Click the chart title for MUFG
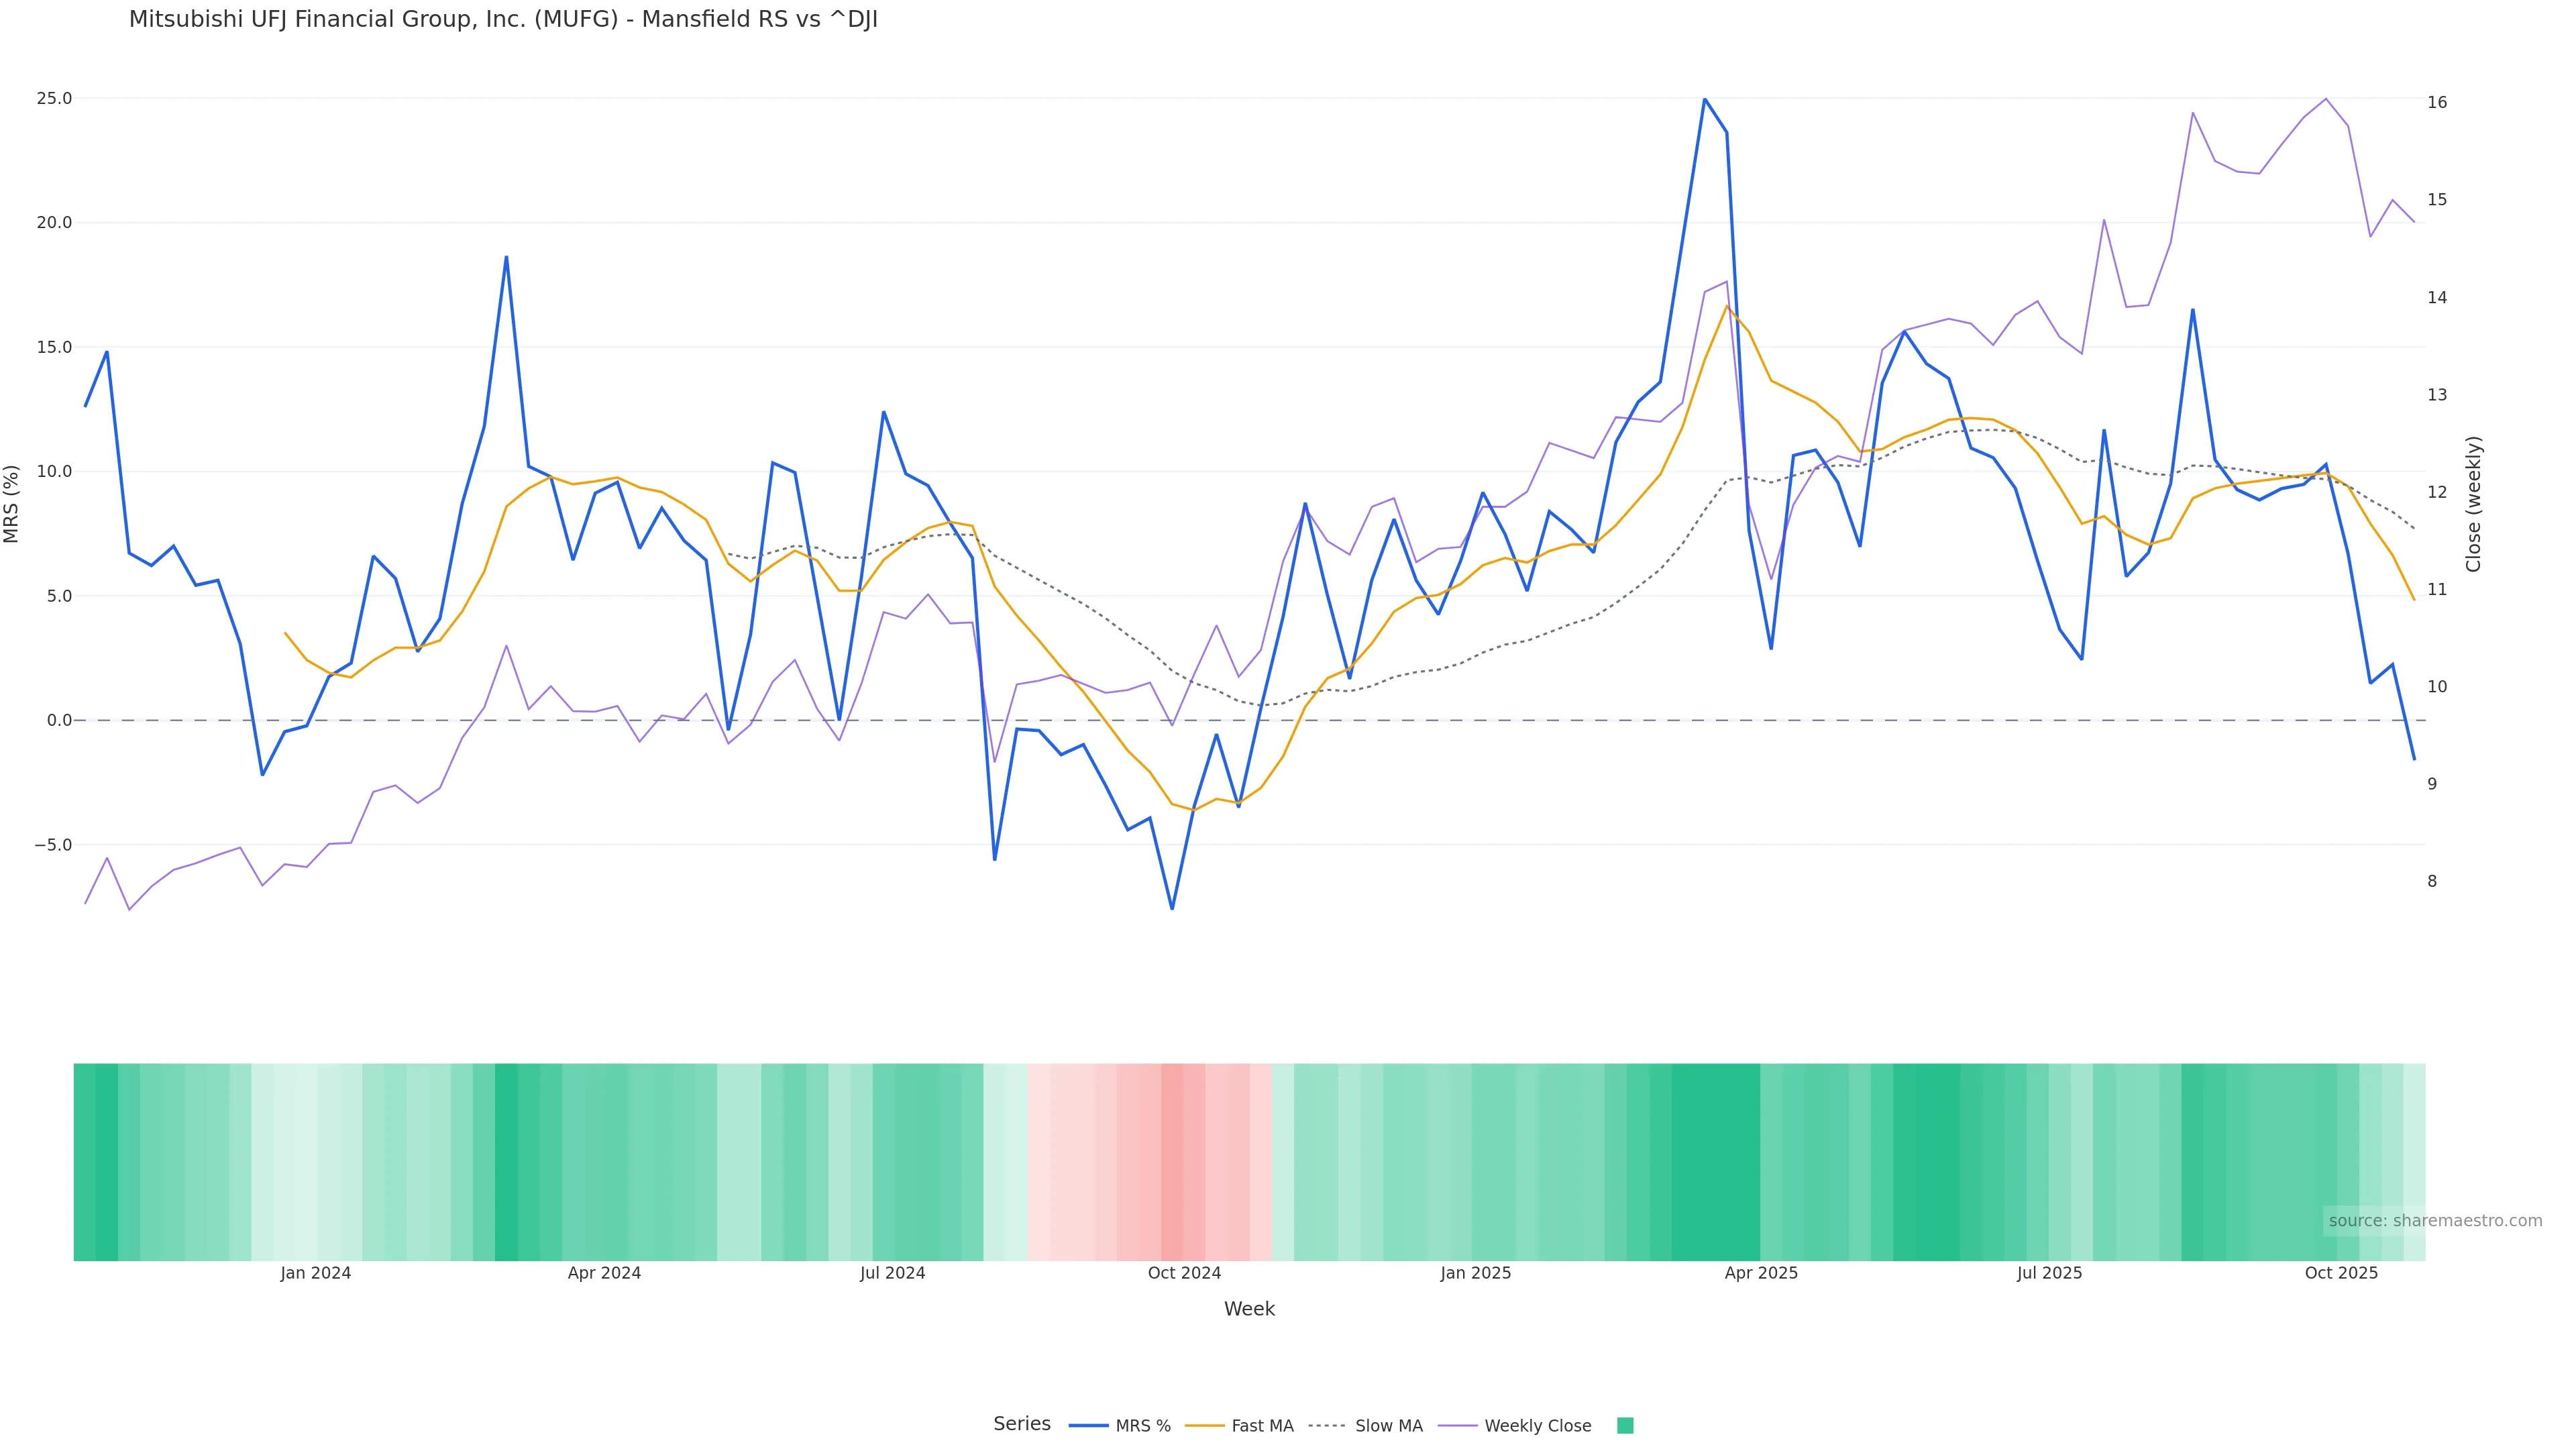The image size is (2576, 1449). click(x=503, y=20)
